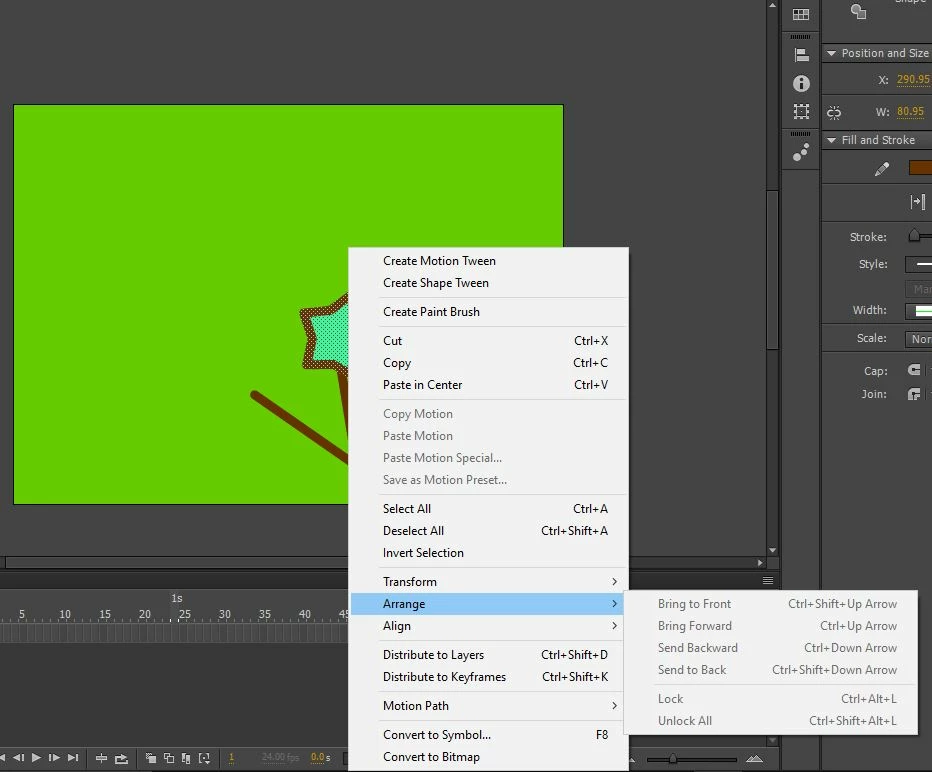
Task: Collapse the Fill and Stroke section
Action: (832, 140)
